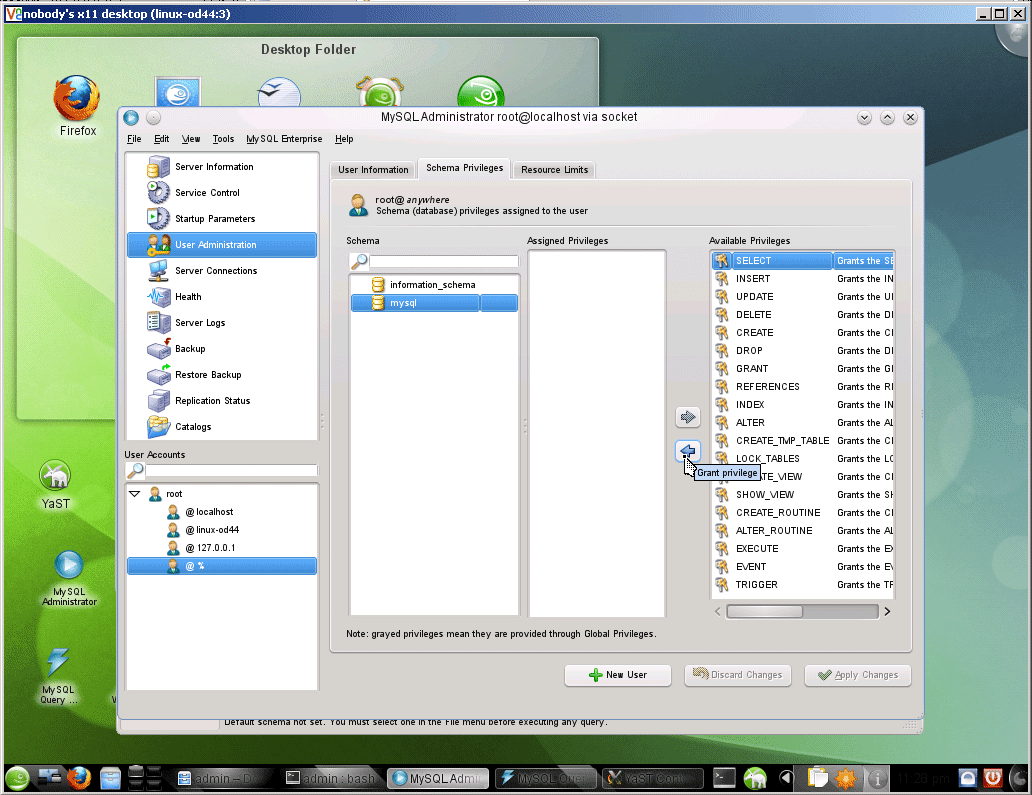Select the INSERT privilege
Screen dimensions: 1032x795
pos(803,279)
